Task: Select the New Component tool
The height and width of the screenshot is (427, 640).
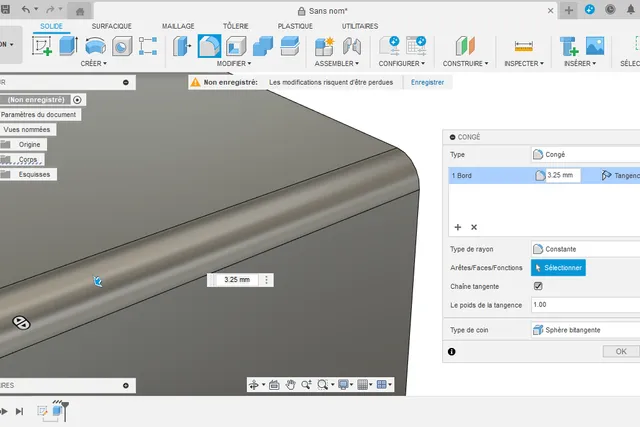Action: 324,46
